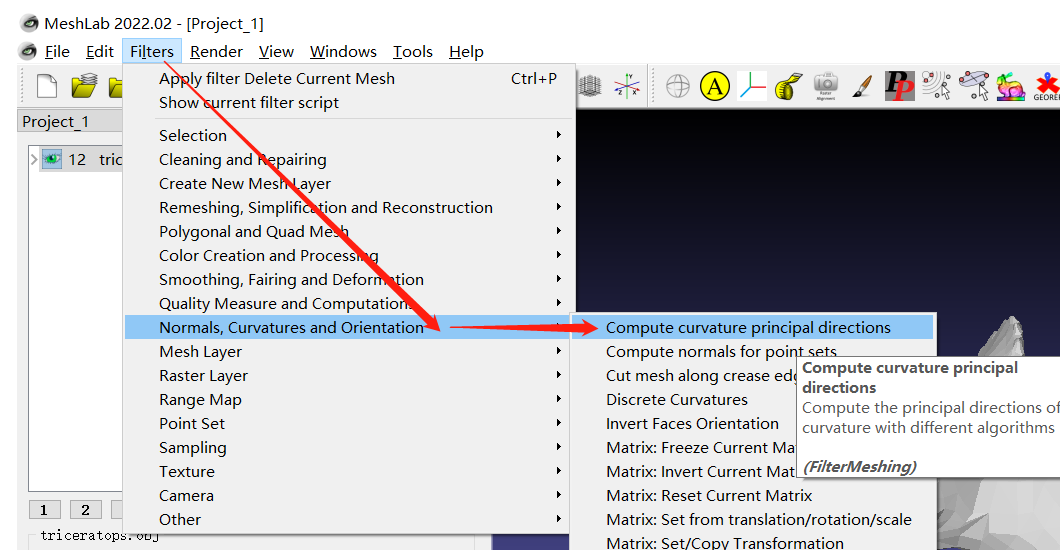Viewport: 1060px width, 550px height.
Task: Open the Raster Alignment camera tool
Action: pyautogui.click(x=825, y=86)
